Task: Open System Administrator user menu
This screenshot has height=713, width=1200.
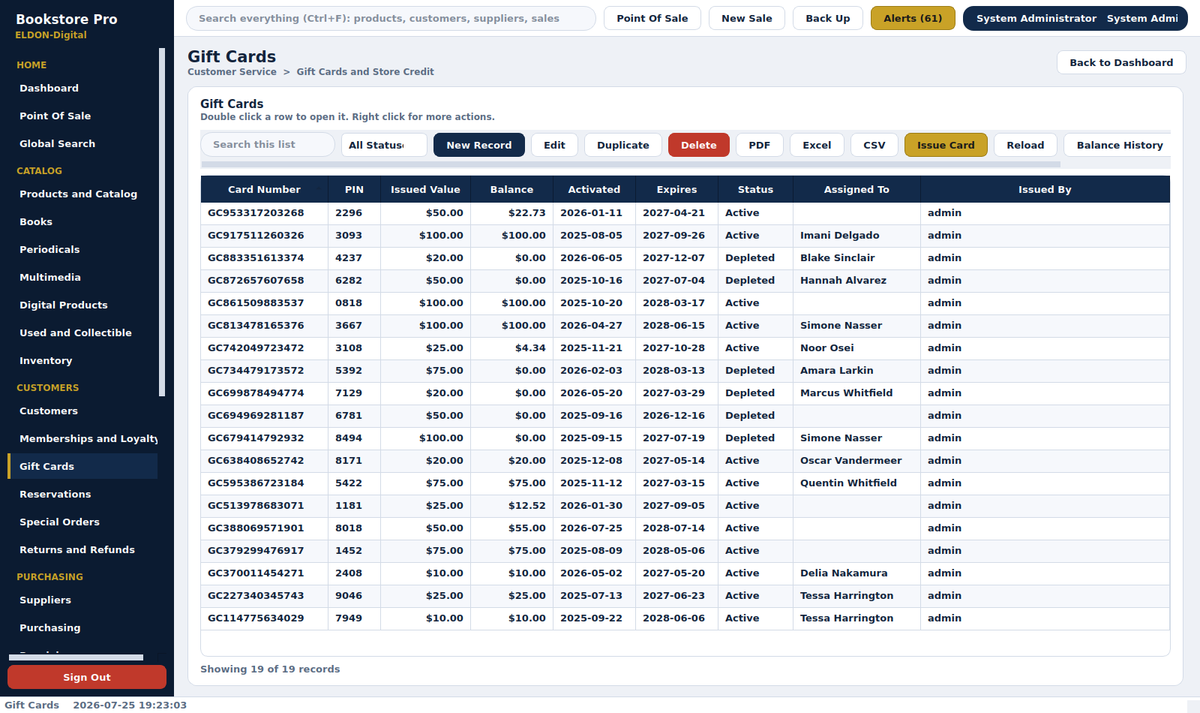Action: [1075, 18]
